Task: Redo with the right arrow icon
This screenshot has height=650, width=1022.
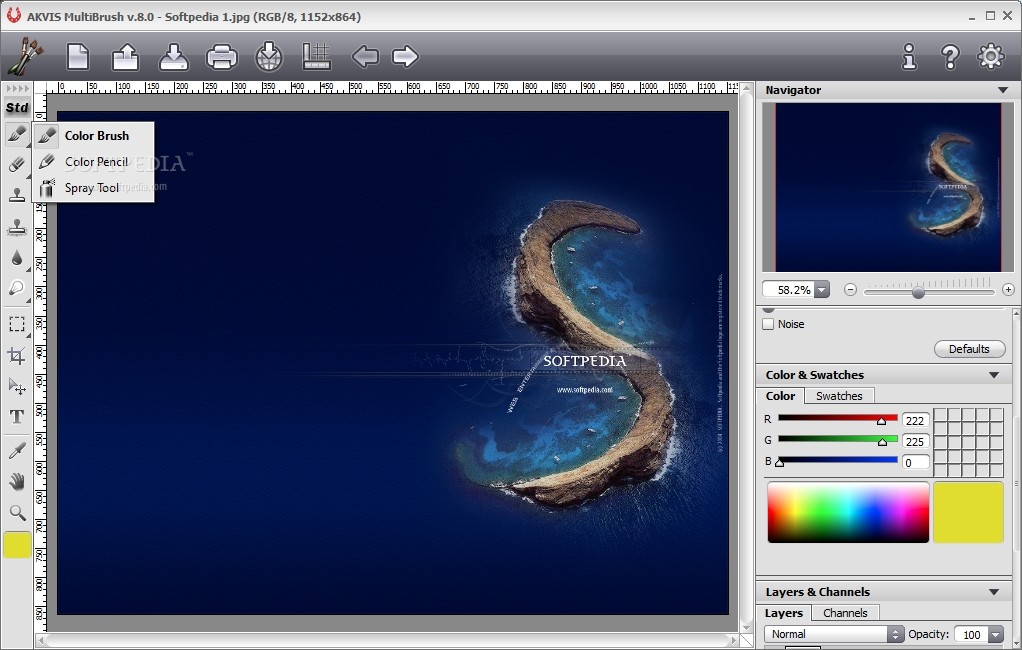Action: (405, 57)
